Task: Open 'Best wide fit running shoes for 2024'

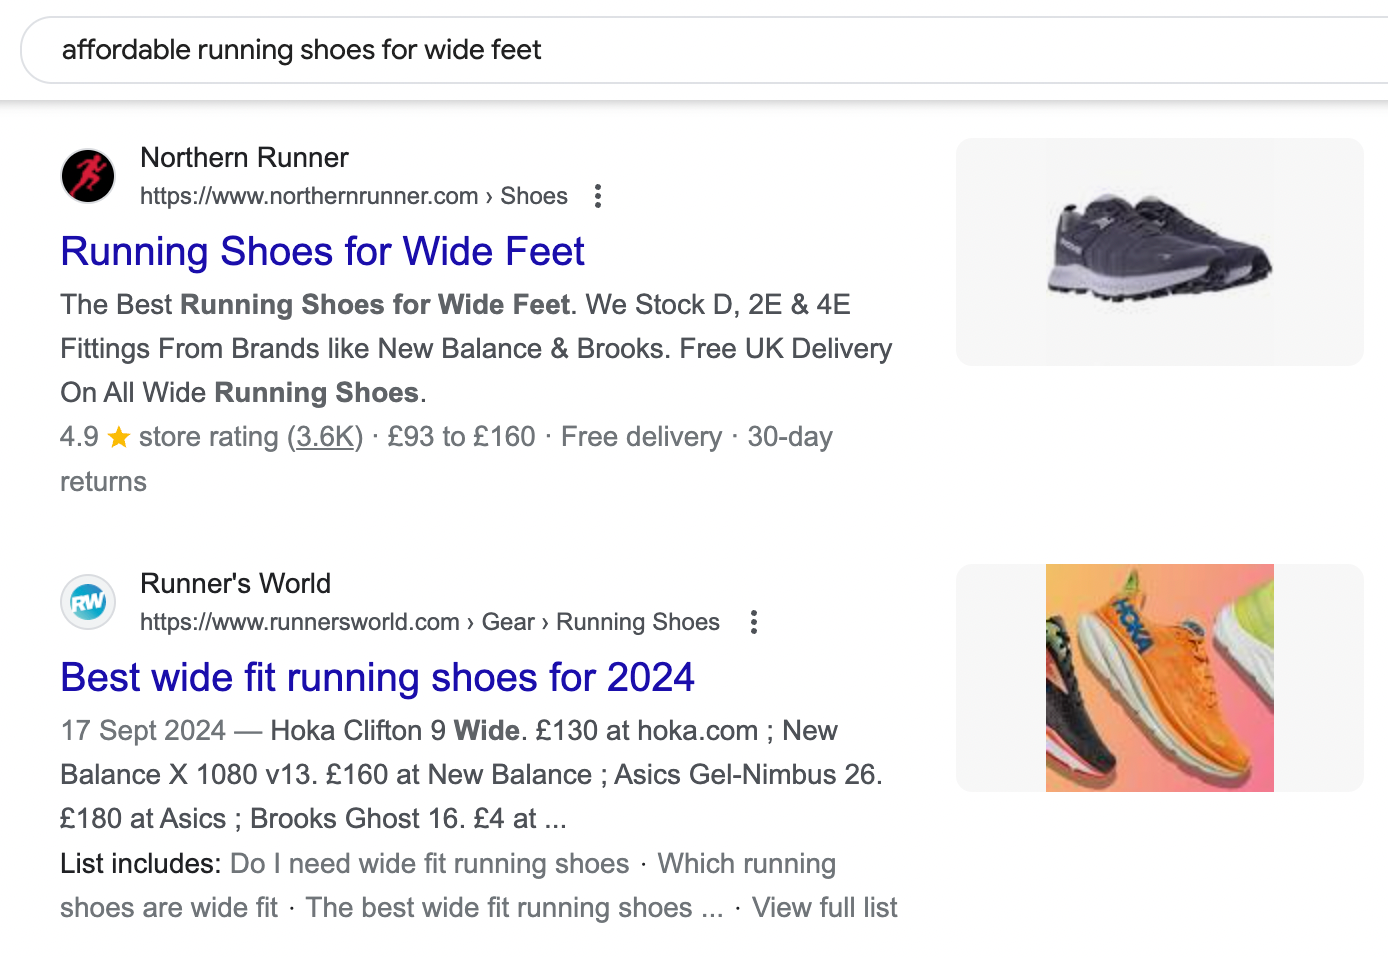Action: point(377,677)
